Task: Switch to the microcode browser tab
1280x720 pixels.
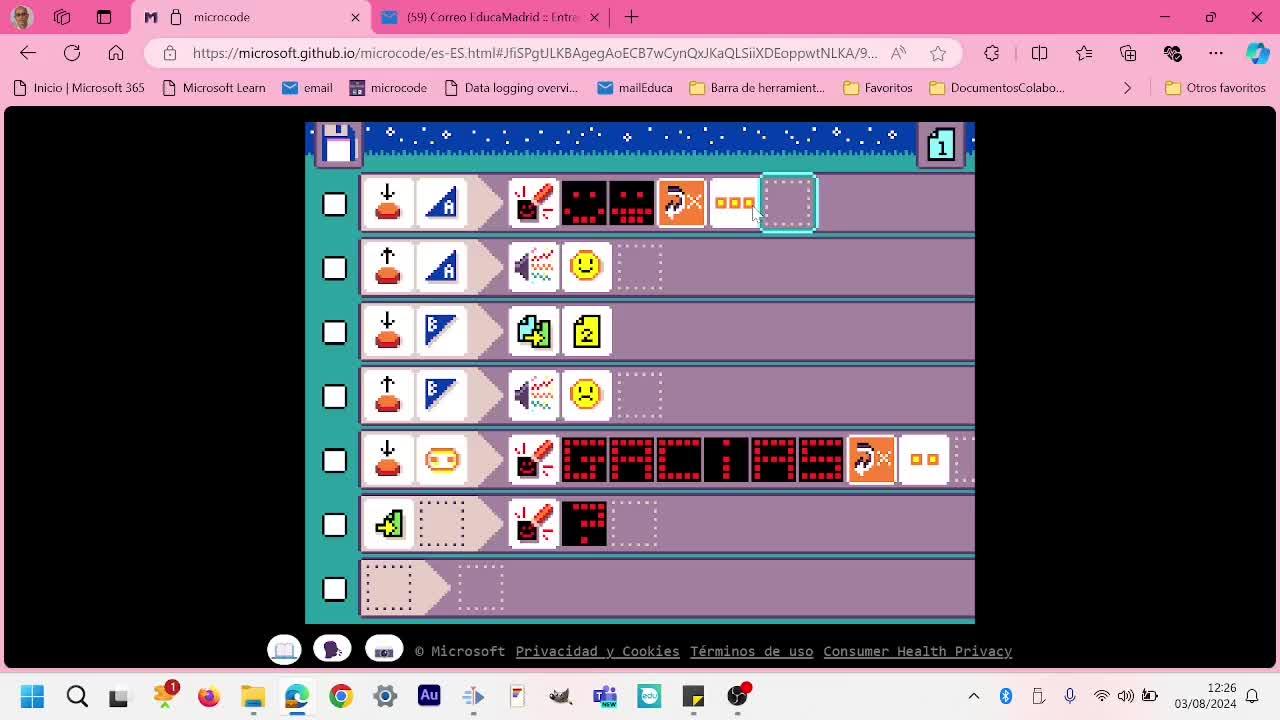Action: click(250, 17)
